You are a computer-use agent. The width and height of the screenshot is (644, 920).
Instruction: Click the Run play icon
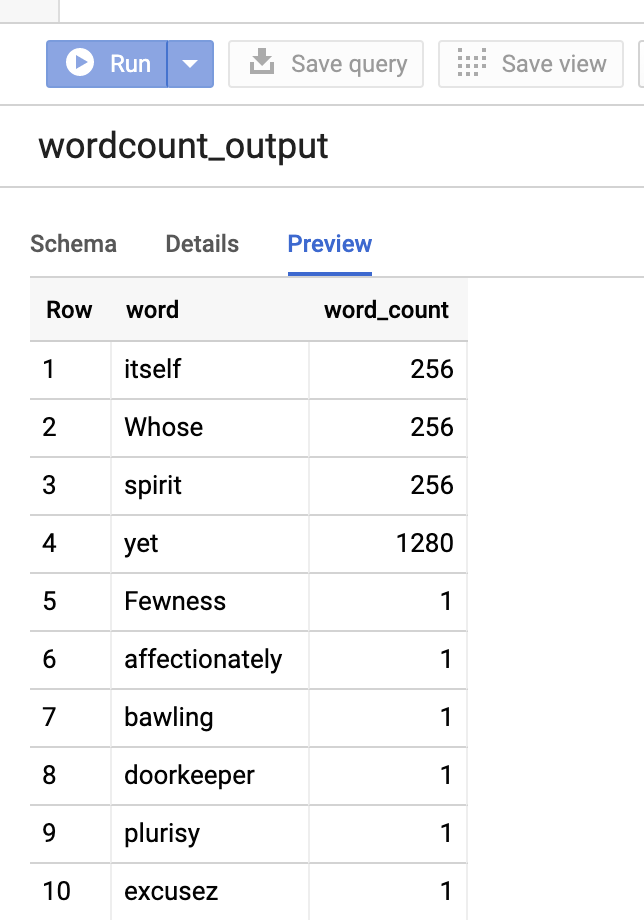pos(83,63)
